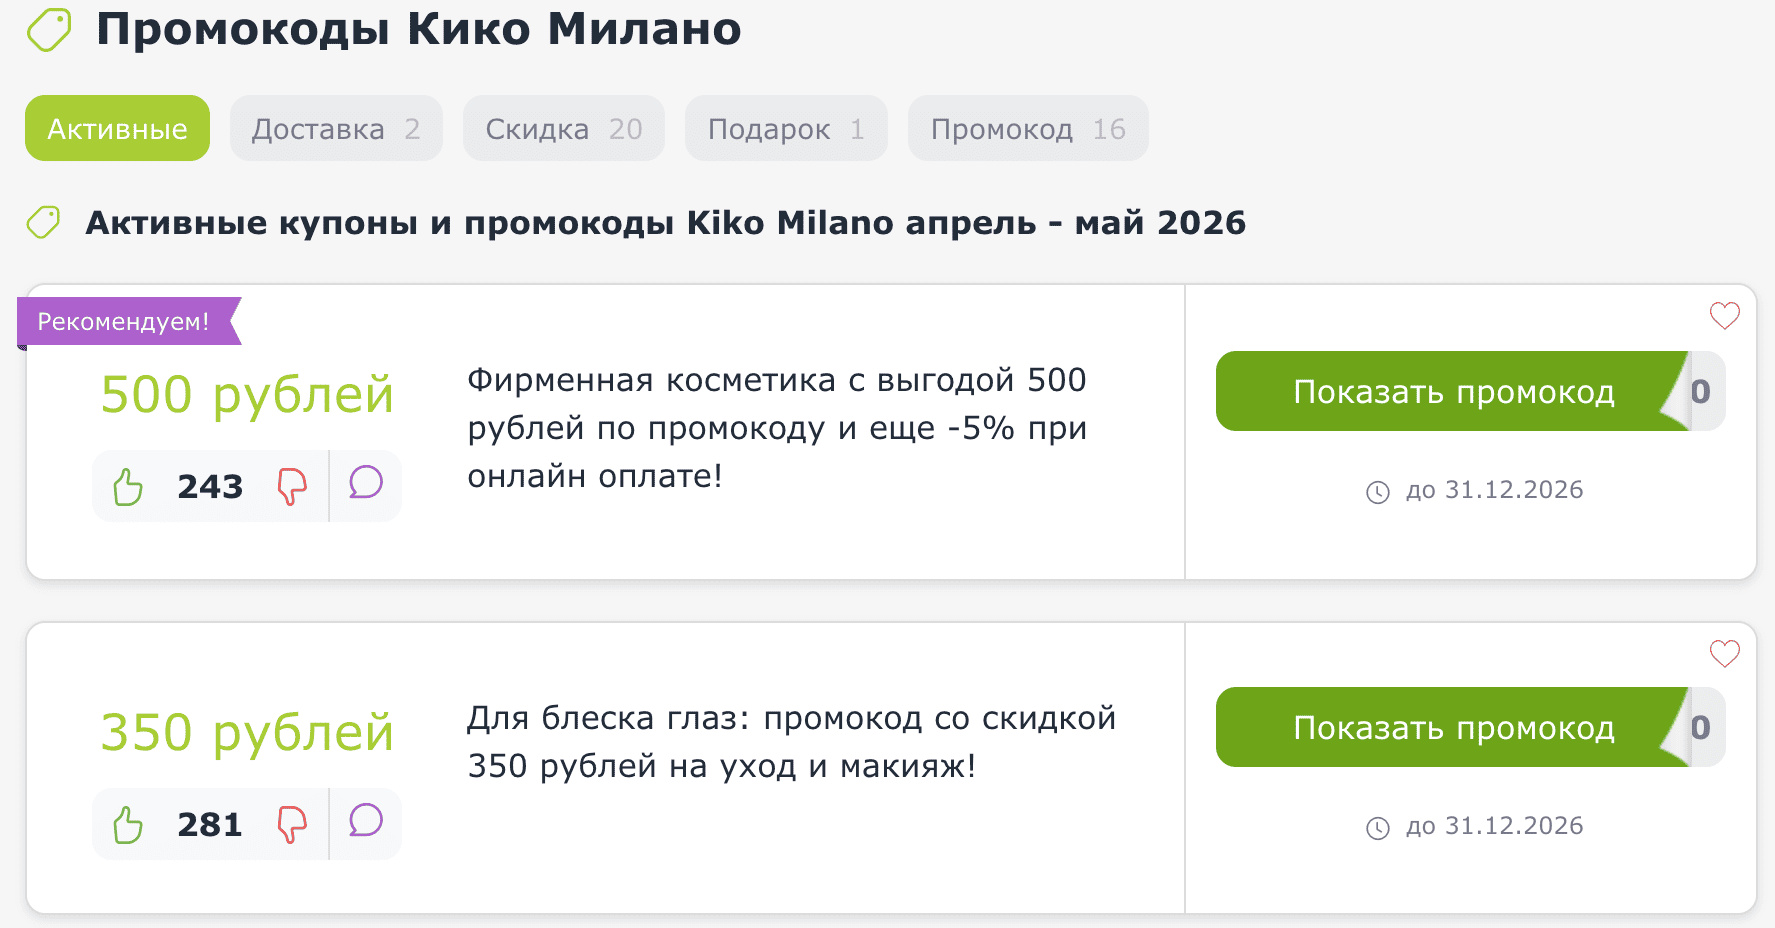Favorite the 500 рублей coupon with the heart

pos(1723,317)
